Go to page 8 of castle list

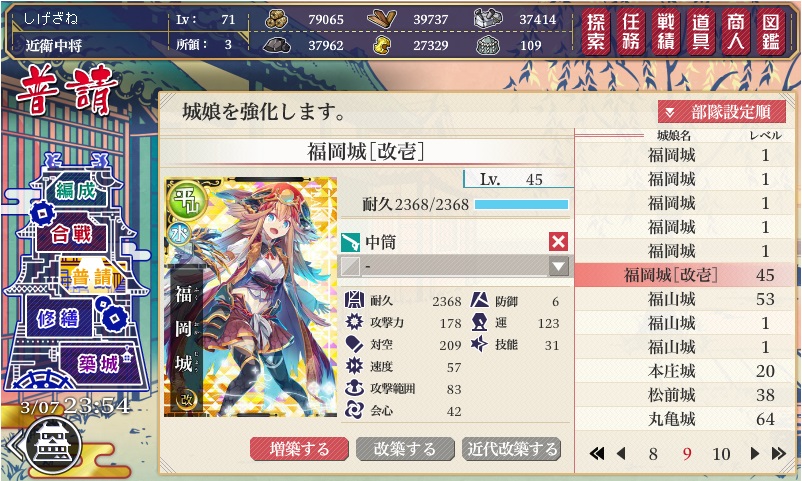point(653,454)
